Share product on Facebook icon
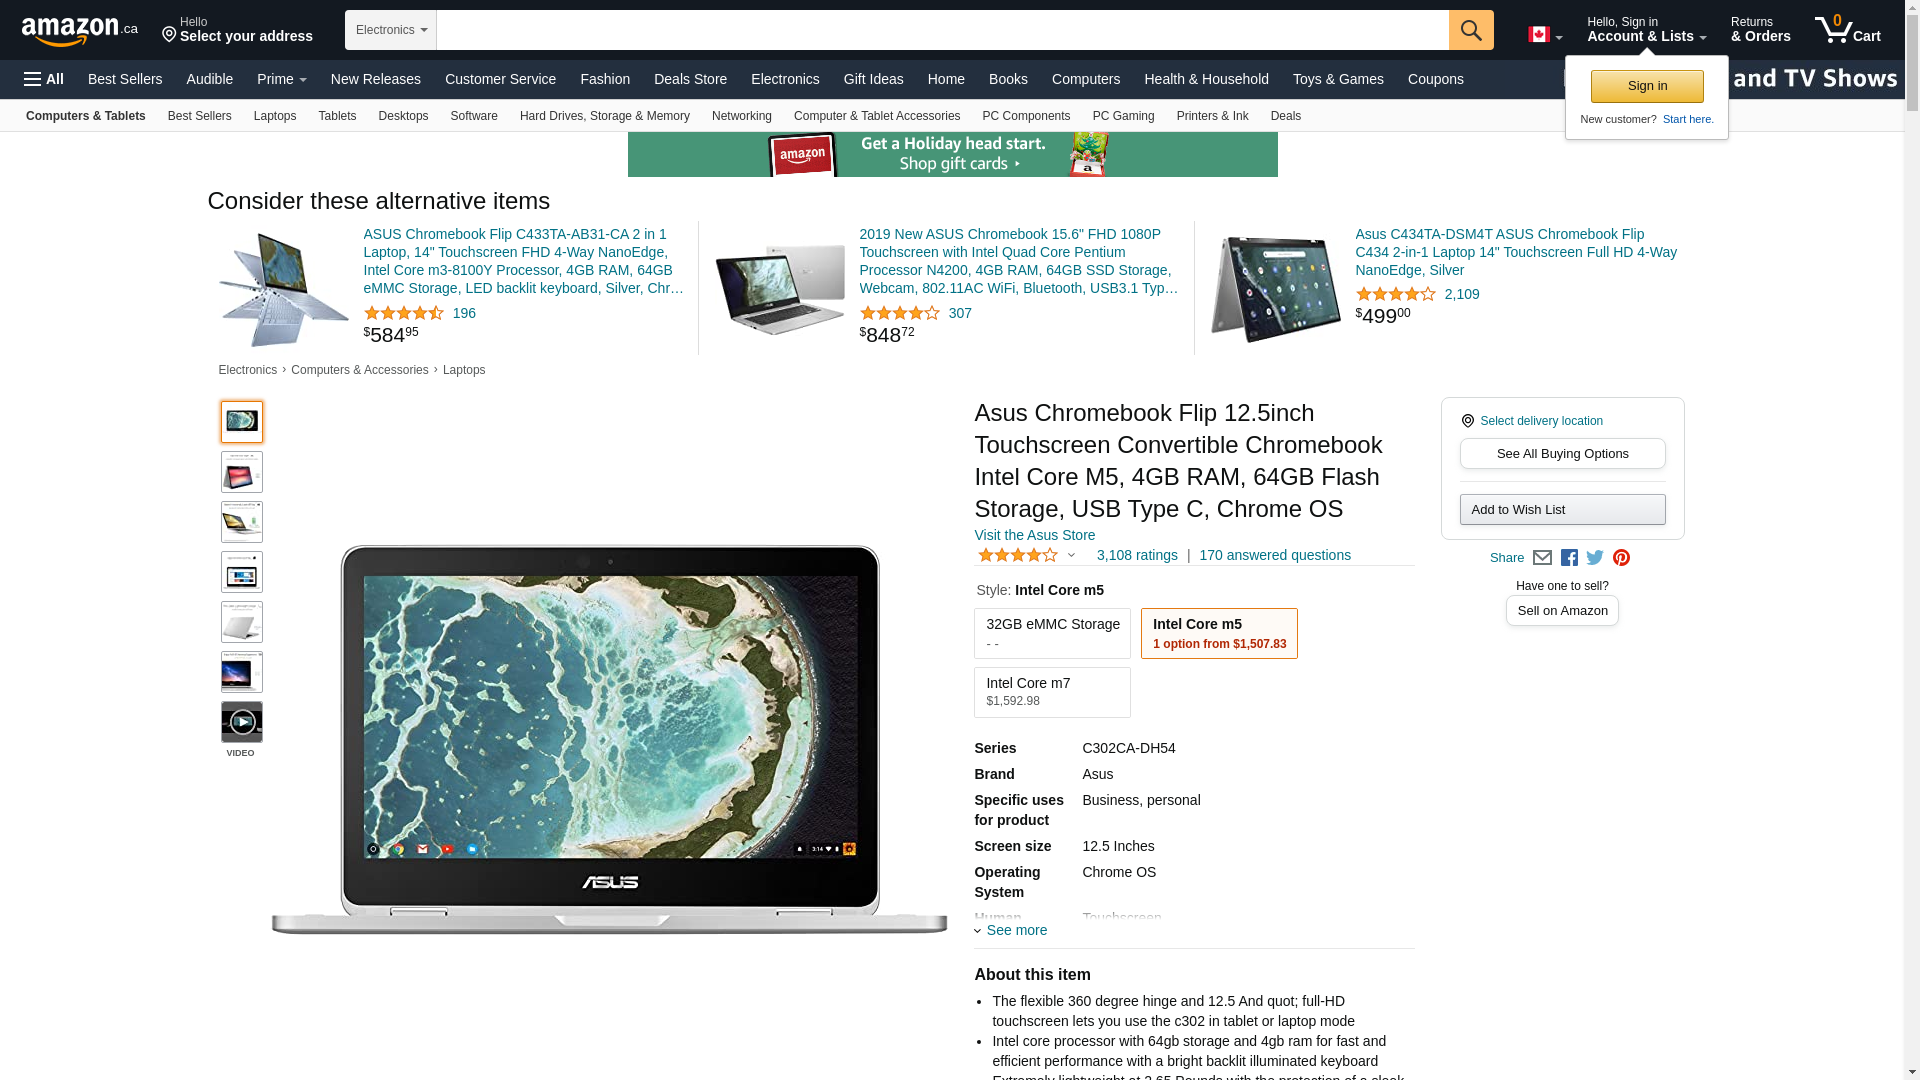Screen dimensions: 1920x1080 point(1569,558)
